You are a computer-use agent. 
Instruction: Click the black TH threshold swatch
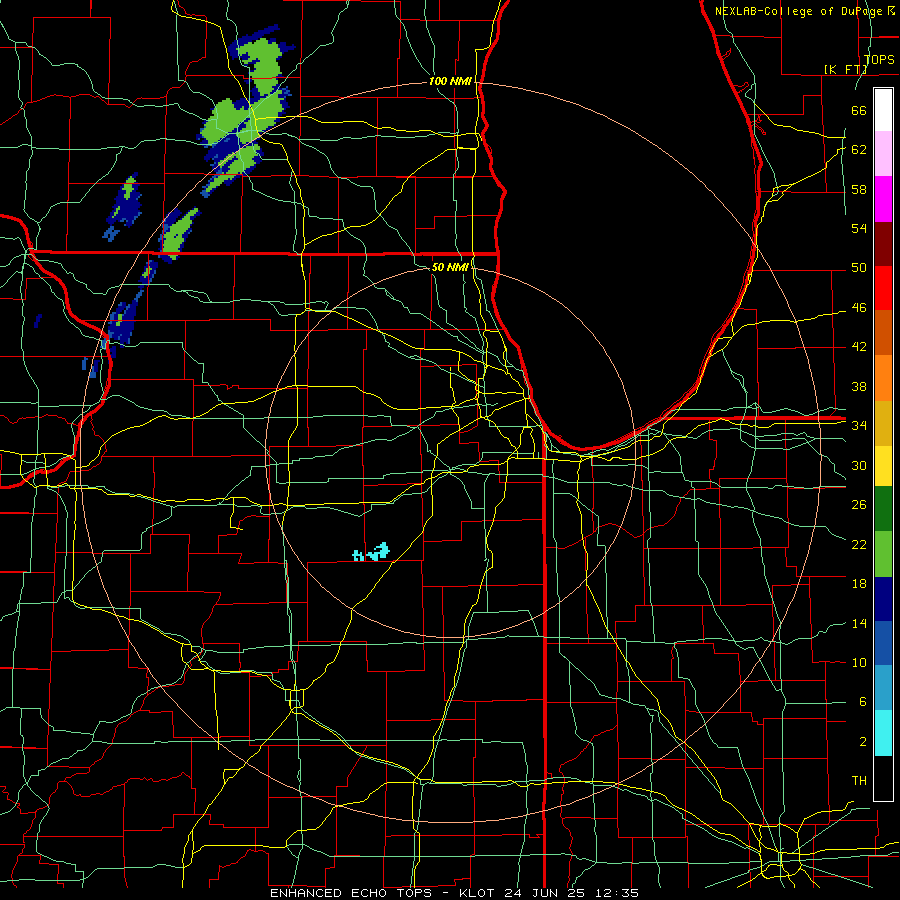coord(883,778)
